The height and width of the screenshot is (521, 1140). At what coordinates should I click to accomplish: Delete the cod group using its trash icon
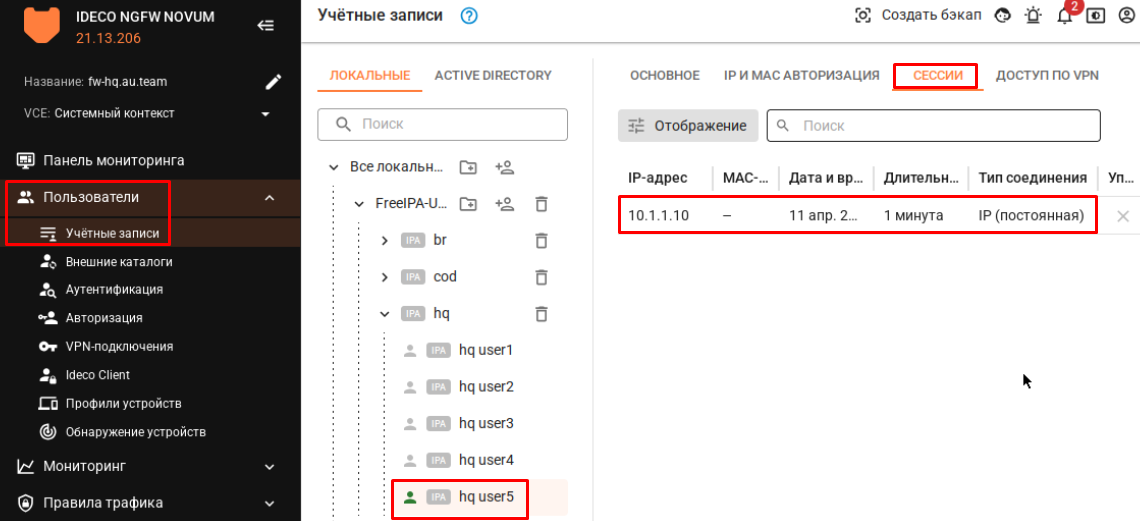coord(541,277)
